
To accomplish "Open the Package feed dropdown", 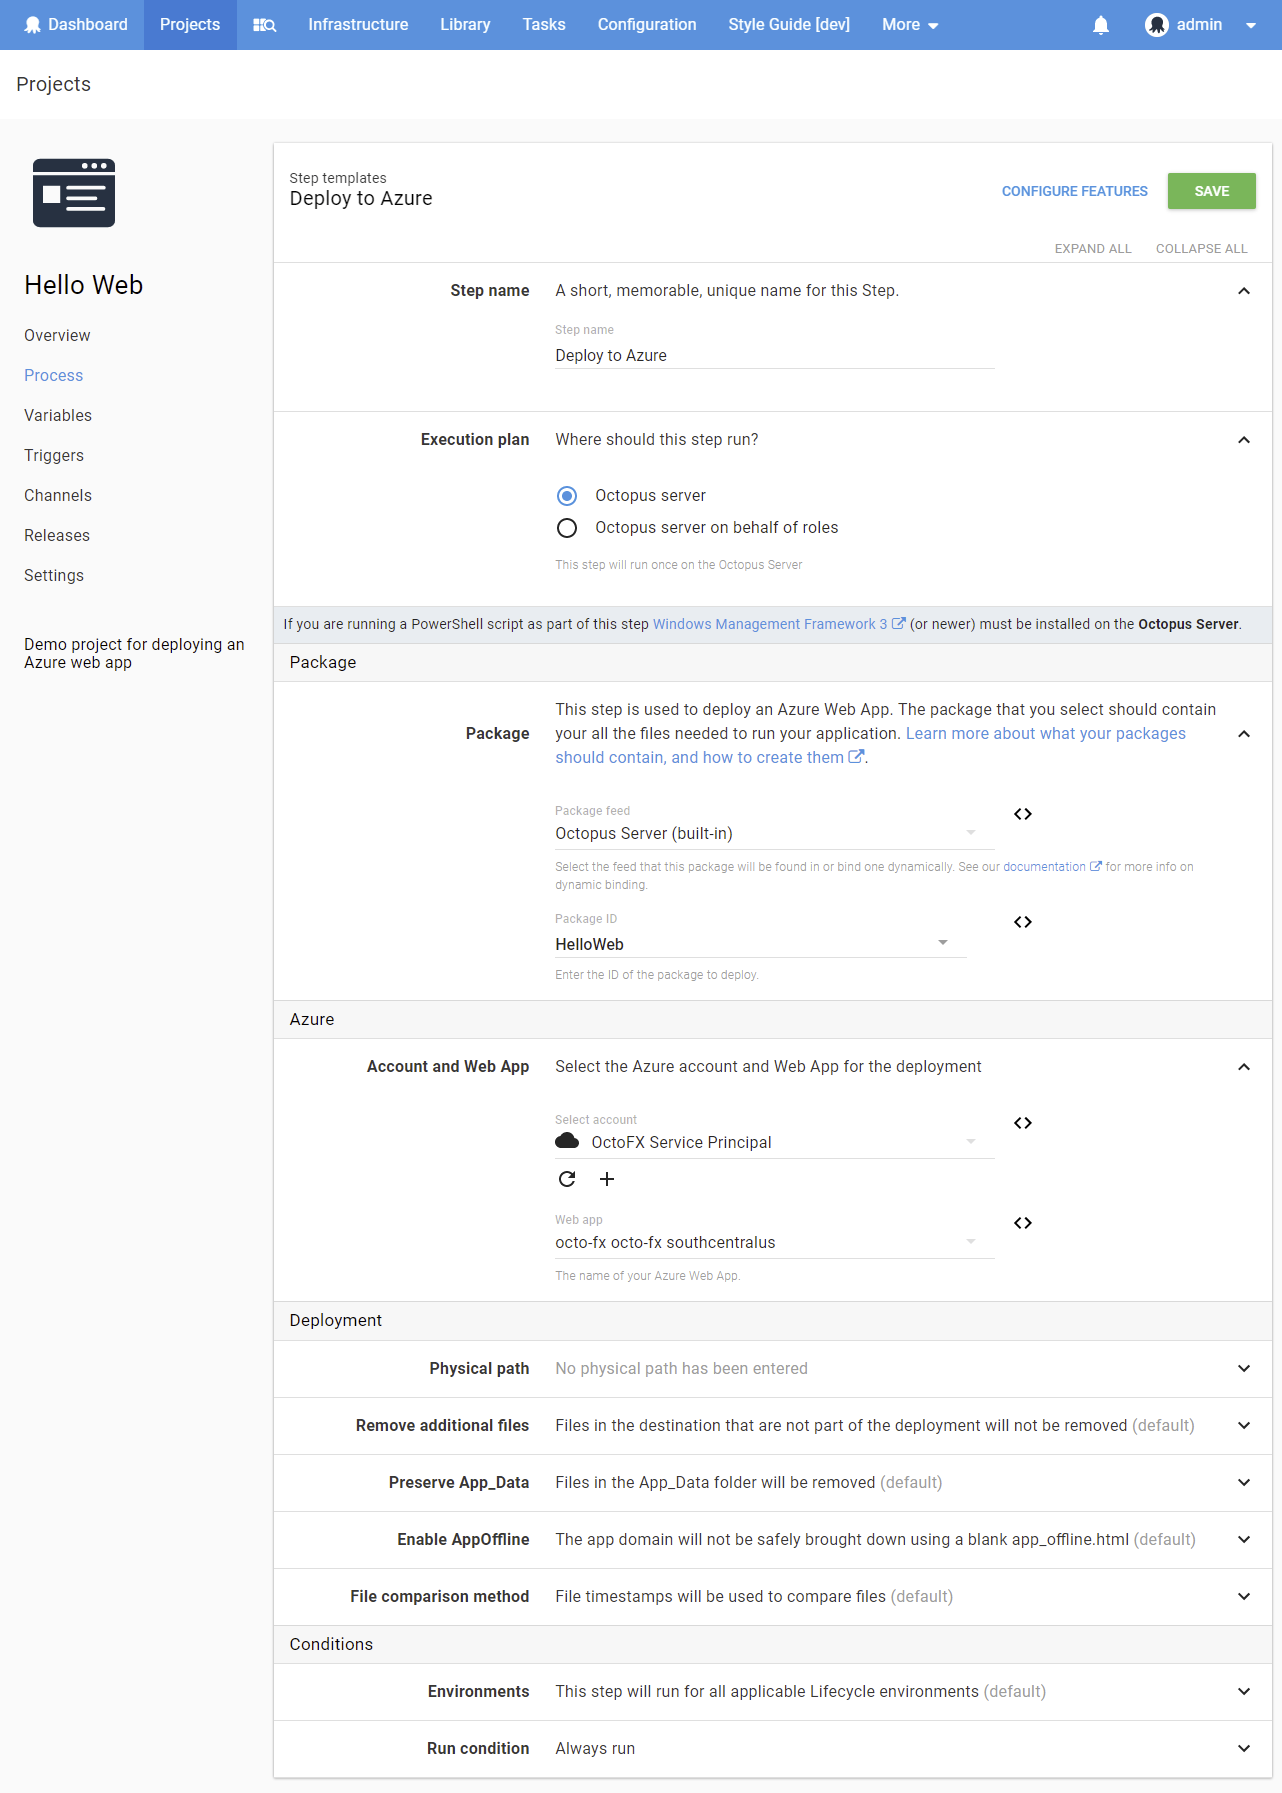I will tap(767, 833).
